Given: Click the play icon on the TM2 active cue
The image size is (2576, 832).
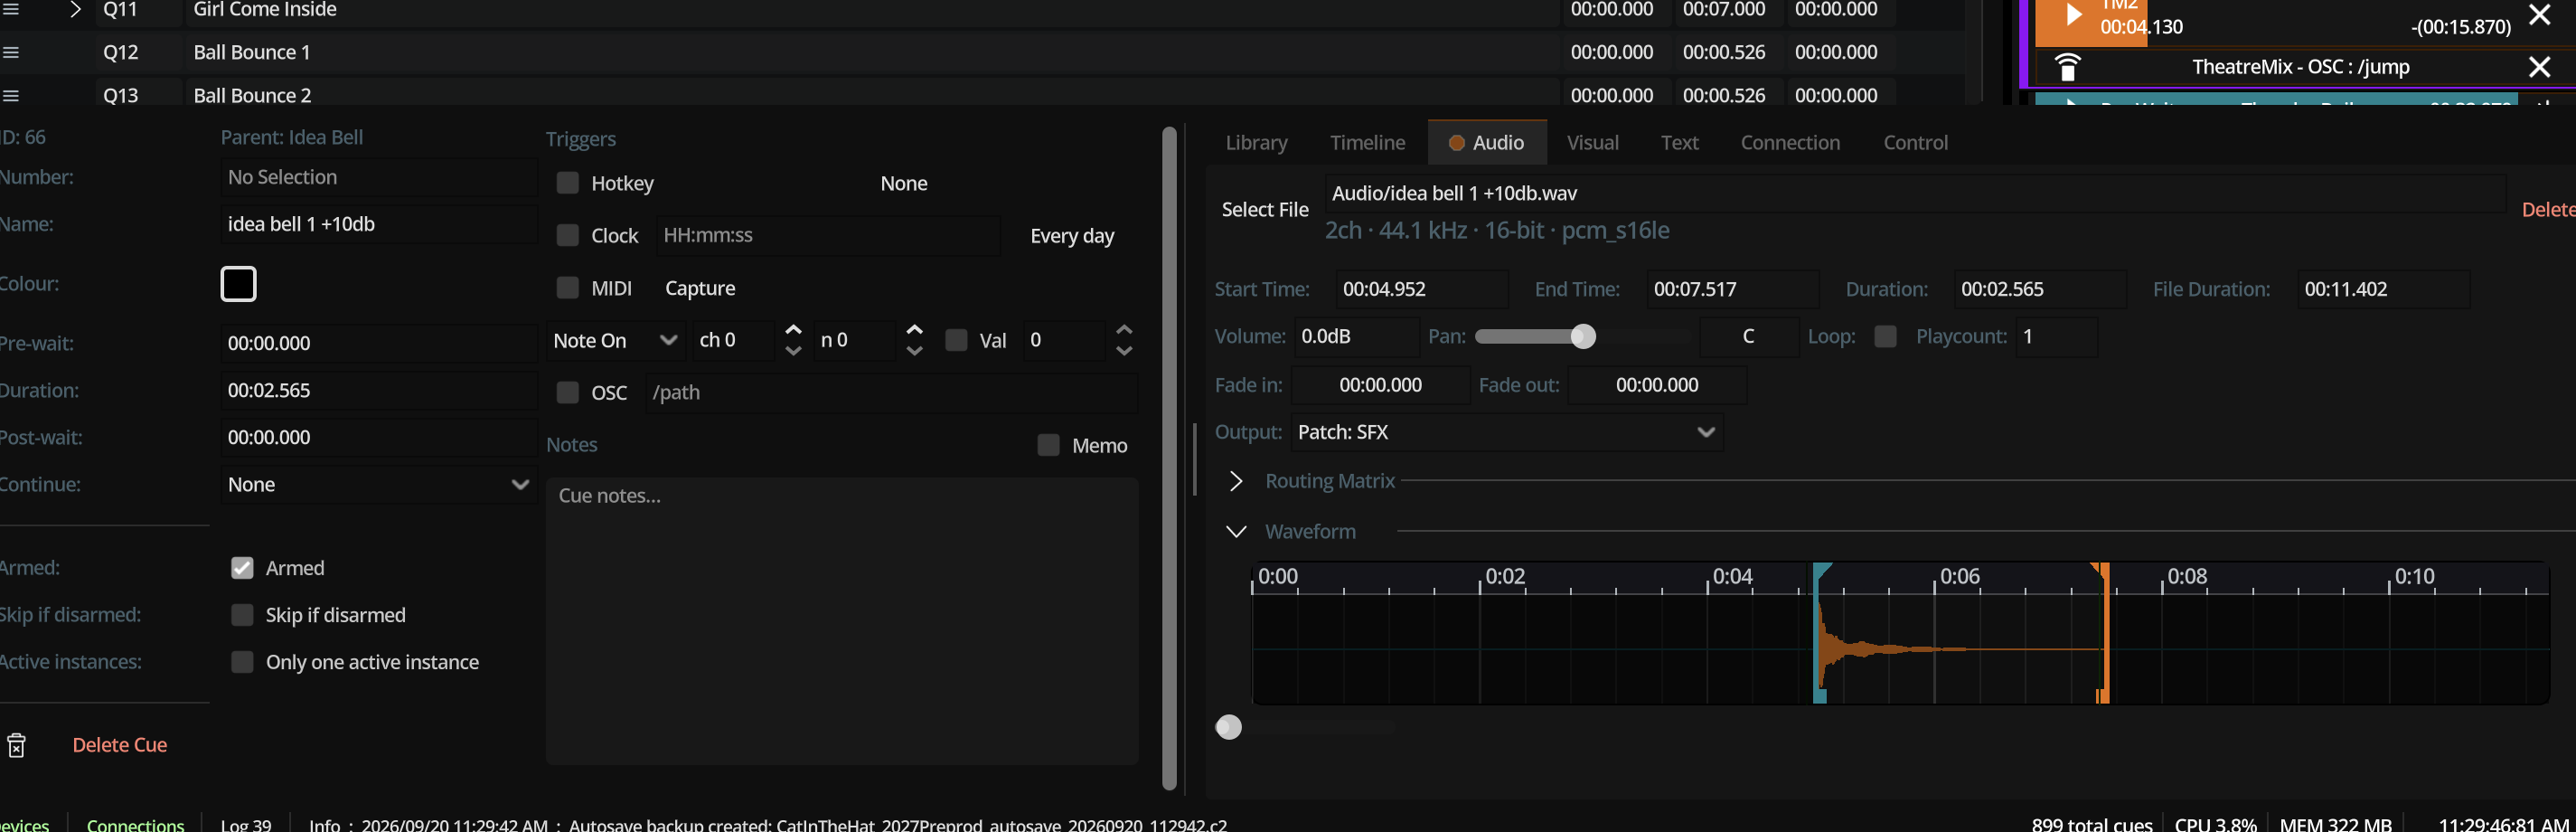Looking at the screenshot, I should [x=2074, y=15].
